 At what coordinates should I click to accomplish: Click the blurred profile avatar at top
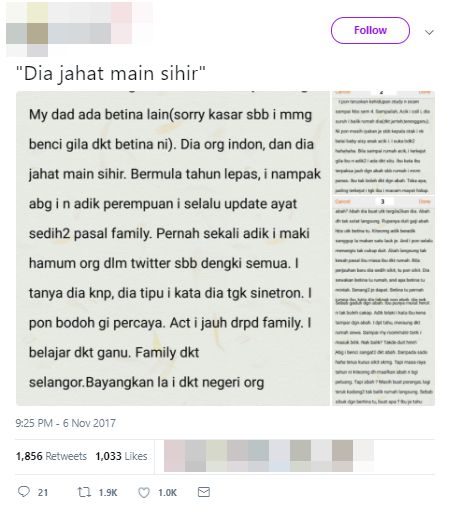[x=27, y=29]
